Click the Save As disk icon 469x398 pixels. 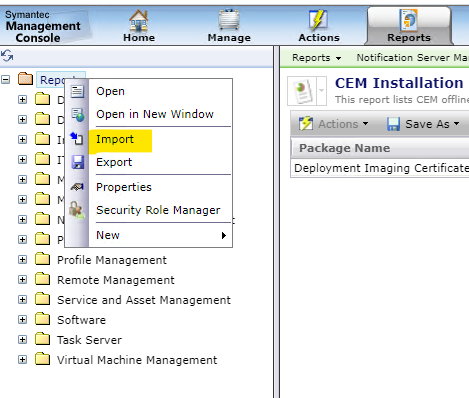(x=393, y=124)
